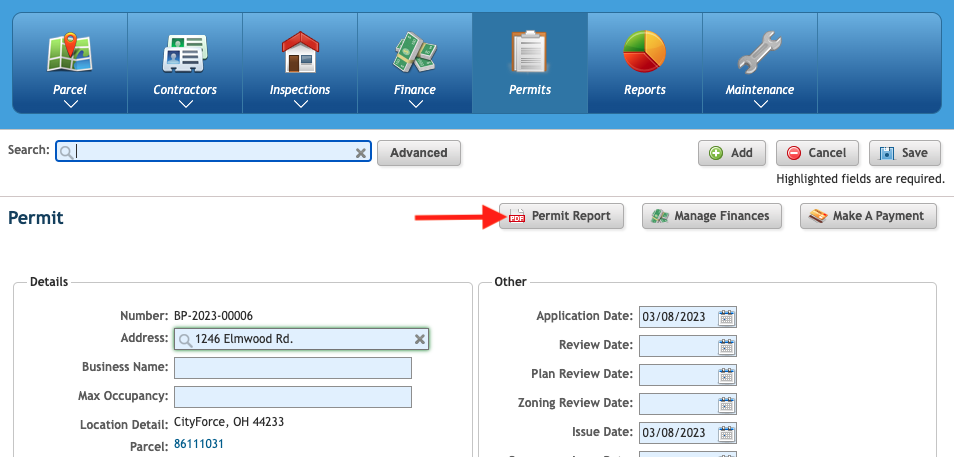Click the Advanced search button
The image size is (954, 457).
(x=419, y=153)
